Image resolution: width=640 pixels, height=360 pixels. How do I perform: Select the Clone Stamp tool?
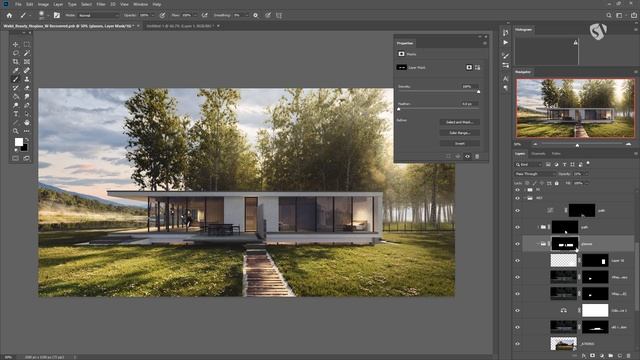coord(27,79)
